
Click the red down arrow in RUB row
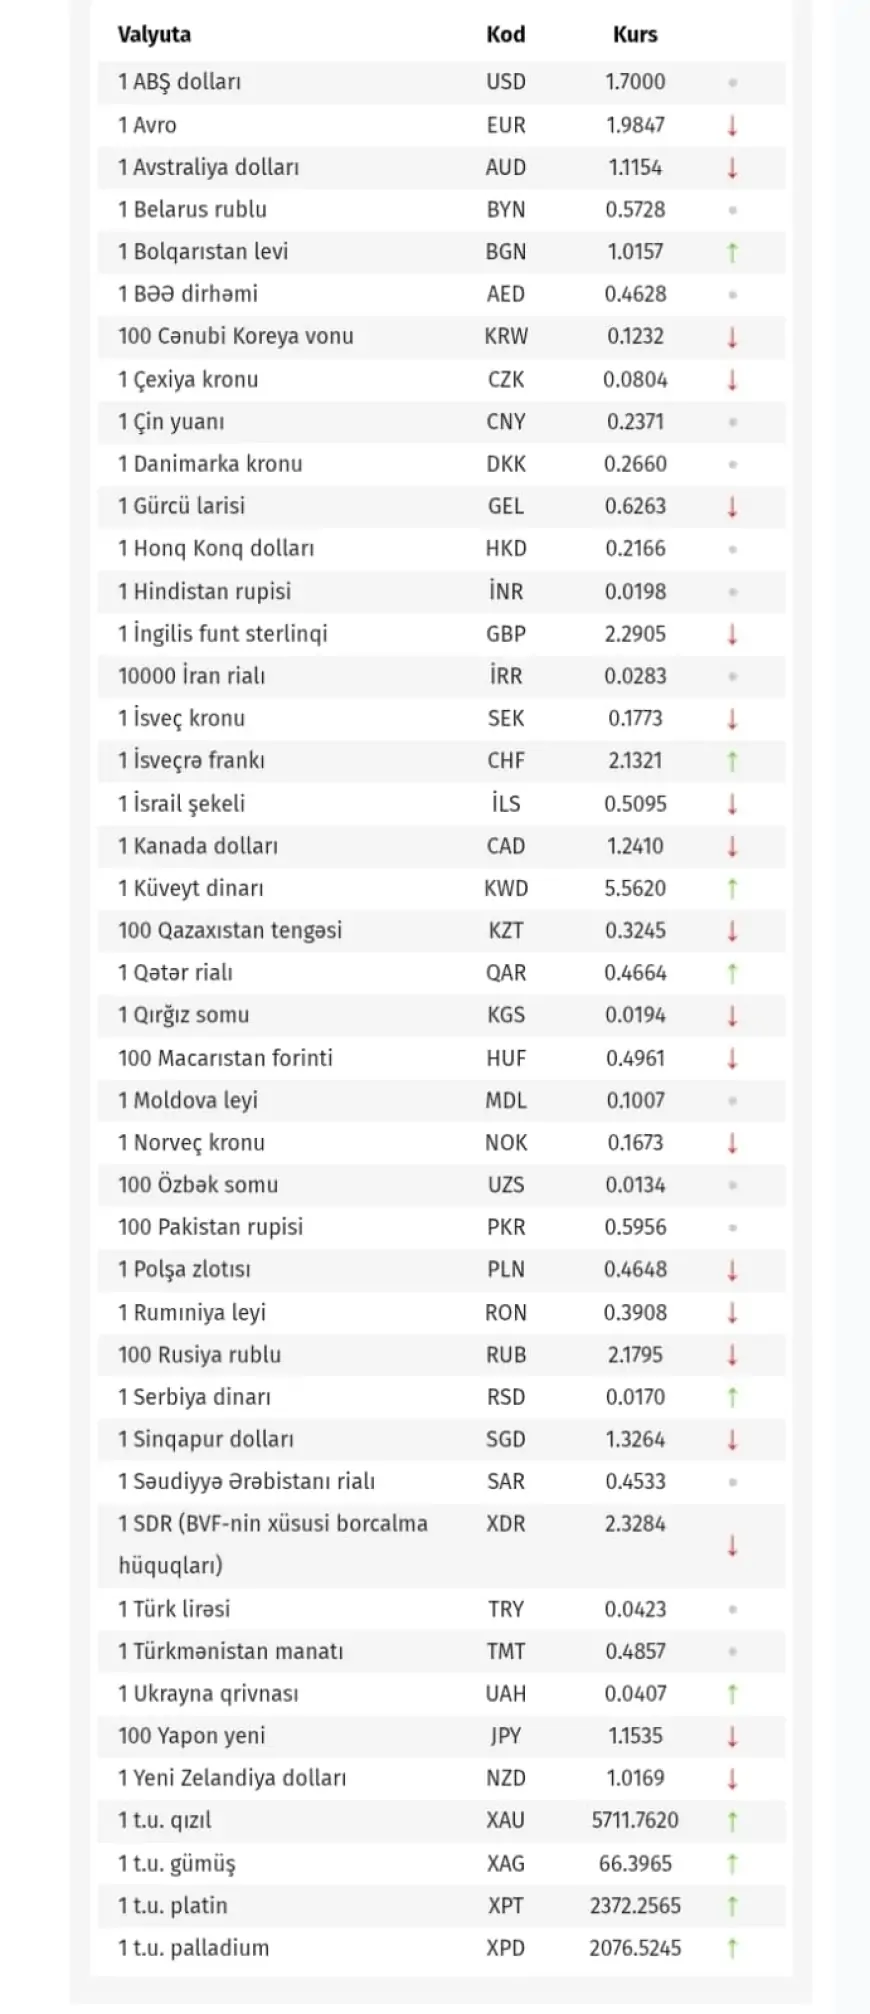click(x=732, y=1355)
